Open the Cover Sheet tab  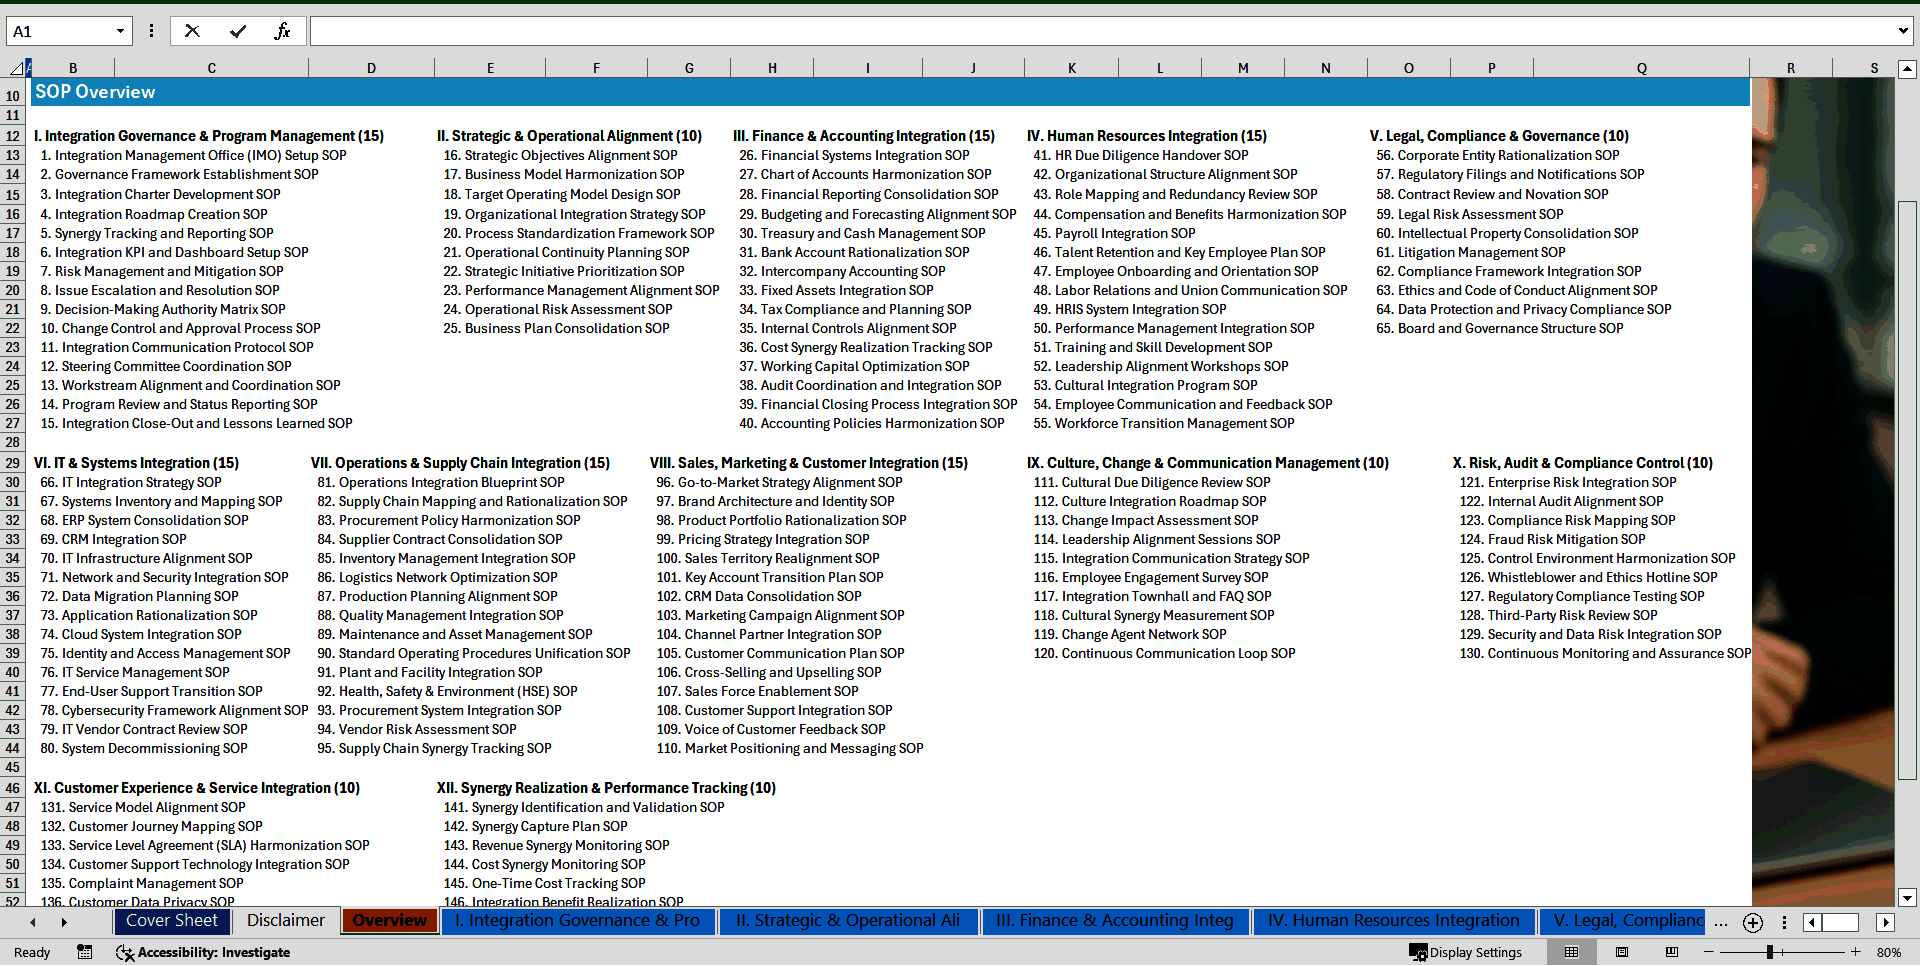[171, 920]
